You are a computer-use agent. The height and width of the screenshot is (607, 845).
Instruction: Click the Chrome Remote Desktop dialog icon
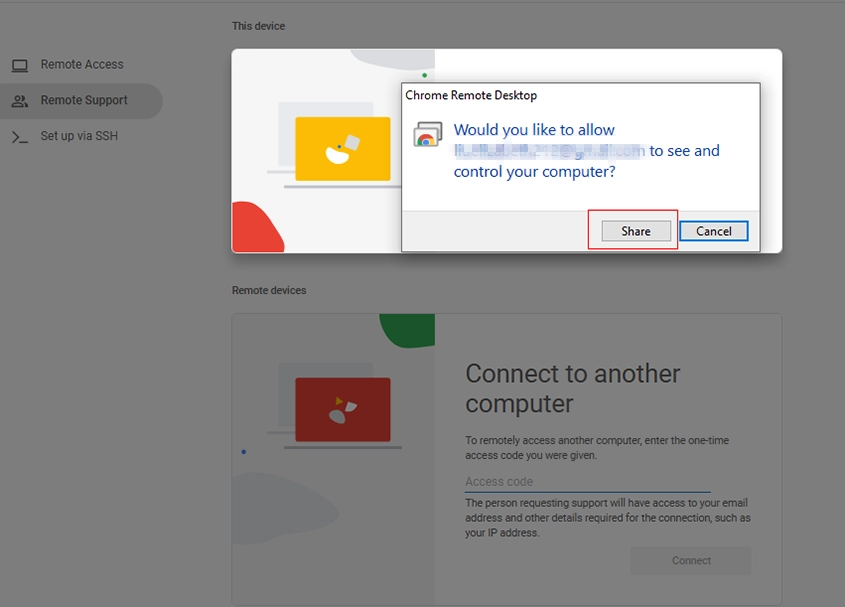[x=428, y=134]
